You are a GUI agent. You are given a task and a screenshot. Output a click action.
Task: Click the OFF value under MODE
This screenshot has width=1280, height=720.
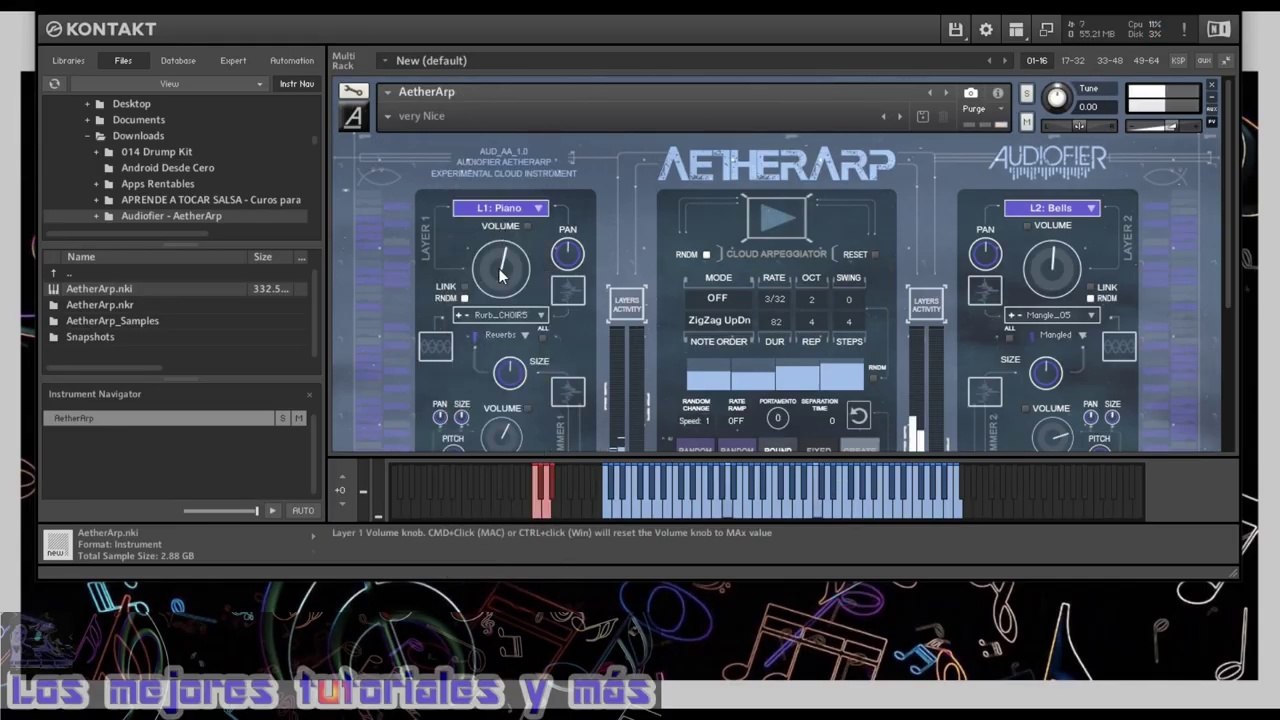coord(717,298)
